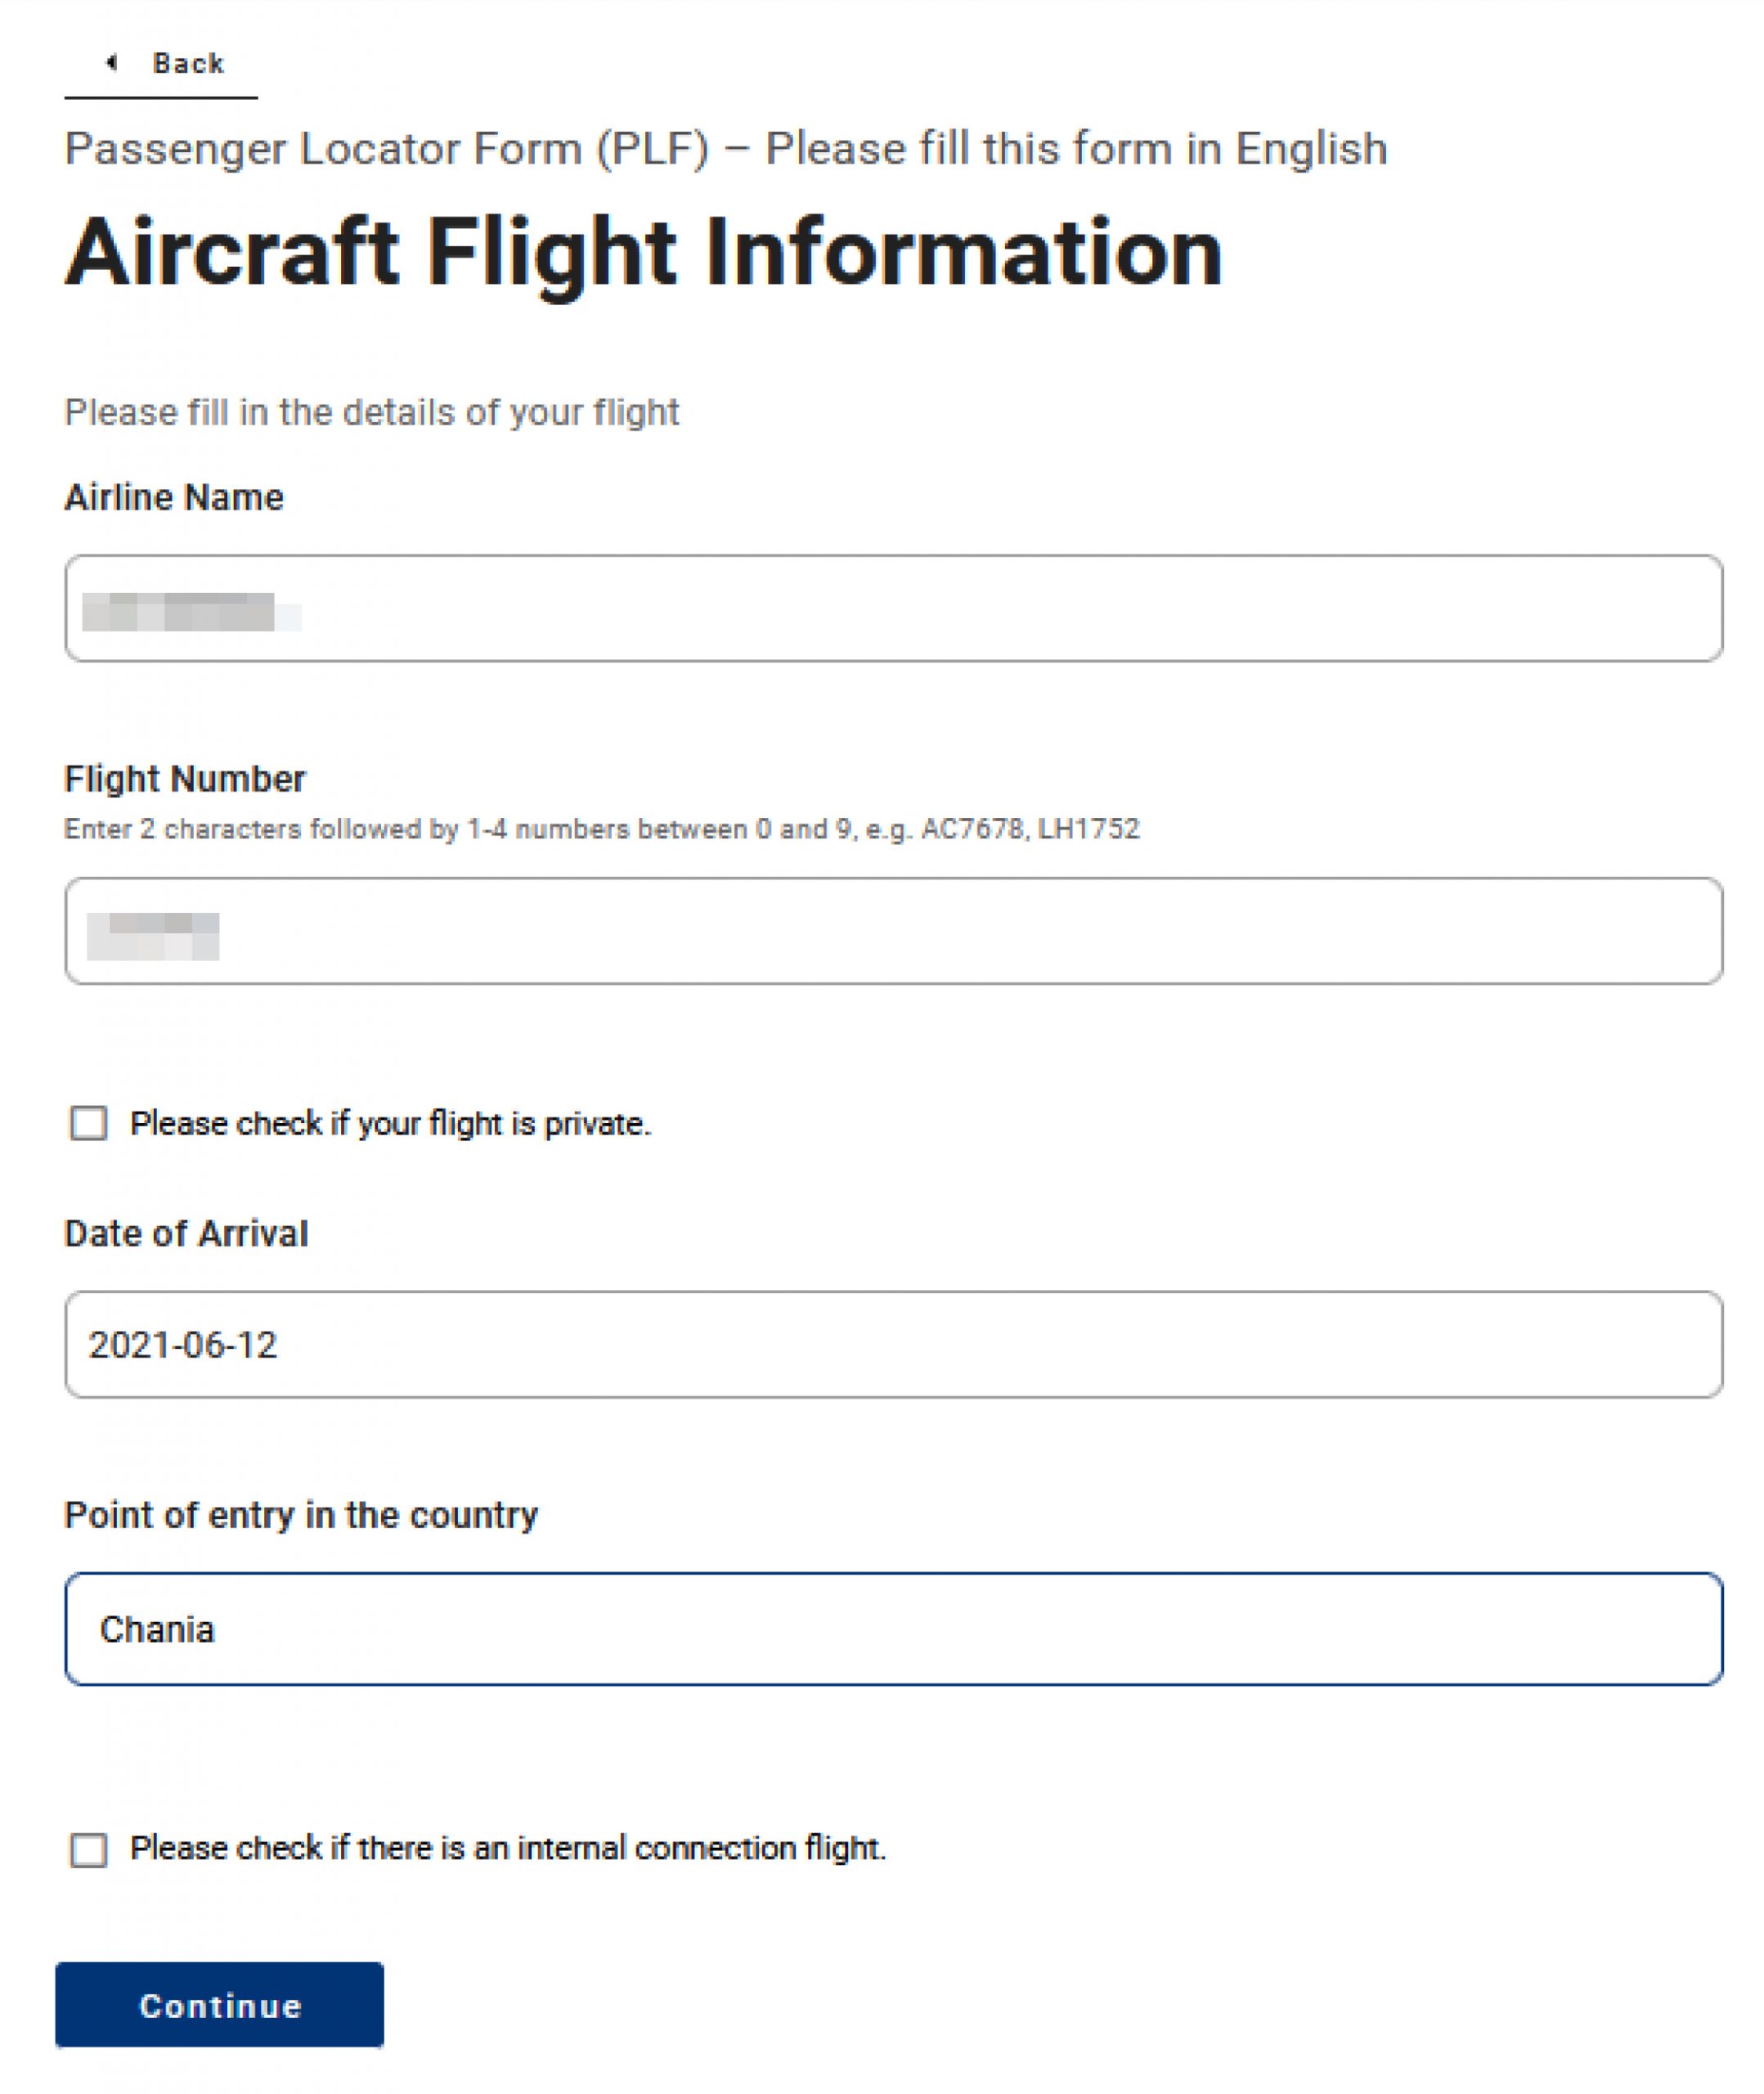Click the Passenger Locator Form subtitle
The image size is (1764, 2094).
[725, 148]
